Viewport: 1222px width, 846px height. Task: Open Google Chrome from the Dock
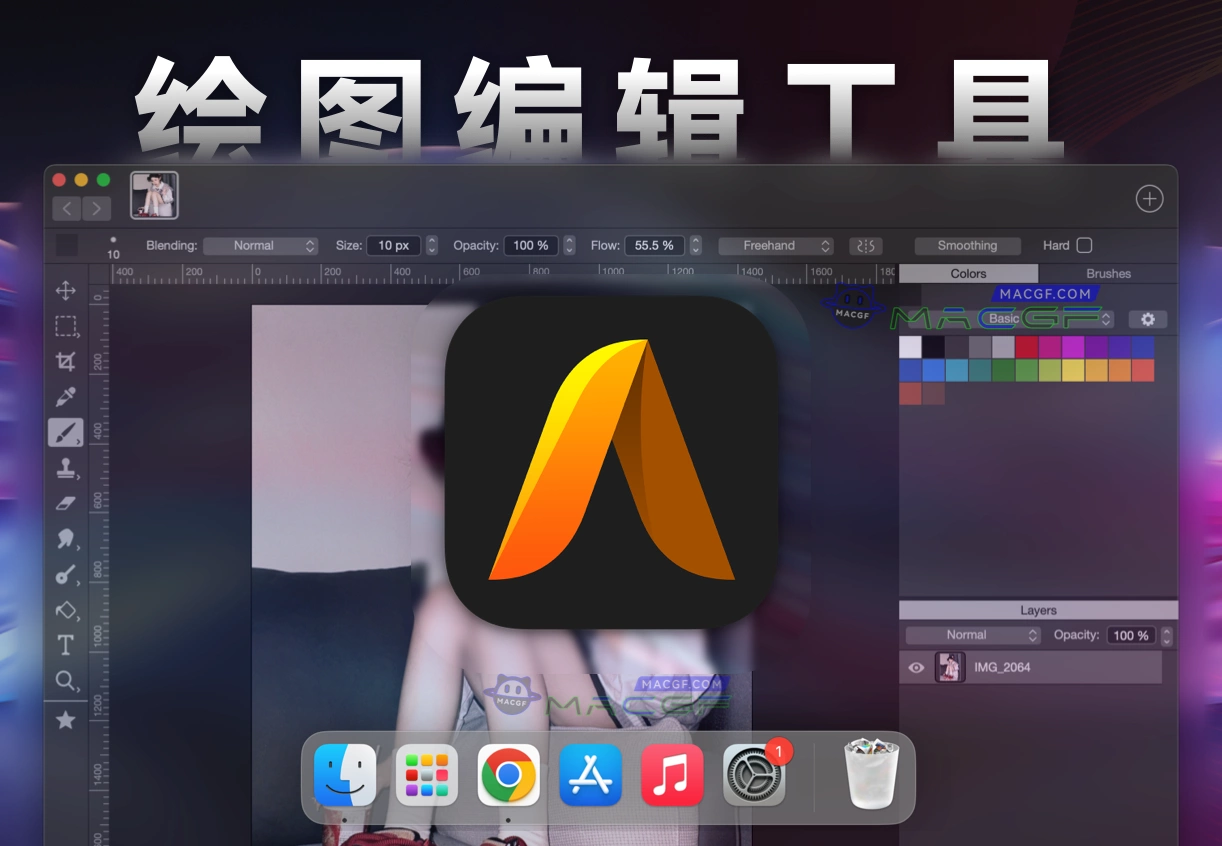[x=509, y=775]
